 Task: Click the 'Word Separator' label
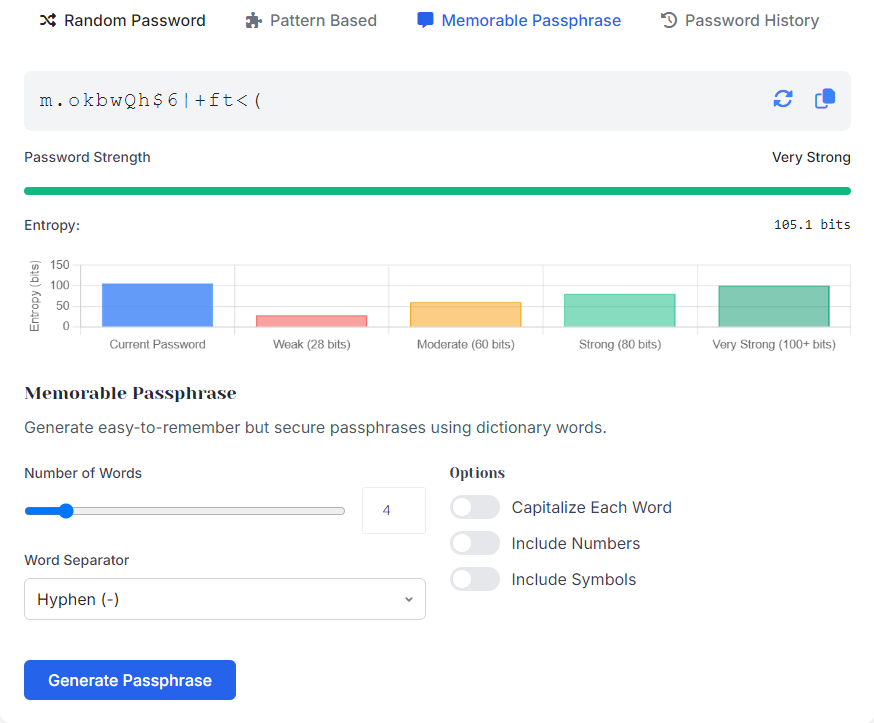76,560
